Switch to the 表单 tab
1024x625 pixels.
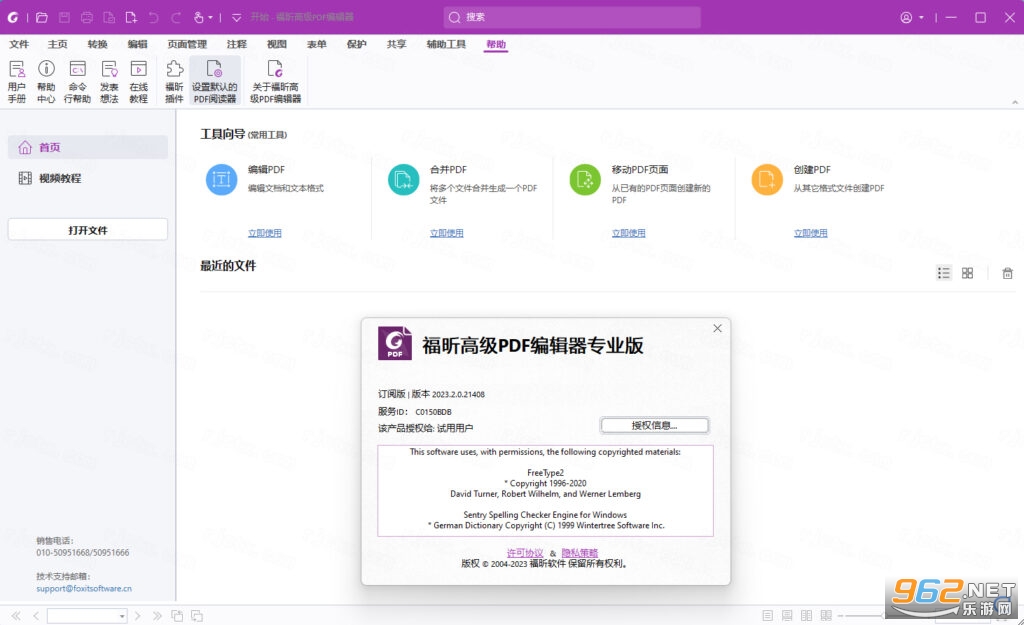point(316,44)
